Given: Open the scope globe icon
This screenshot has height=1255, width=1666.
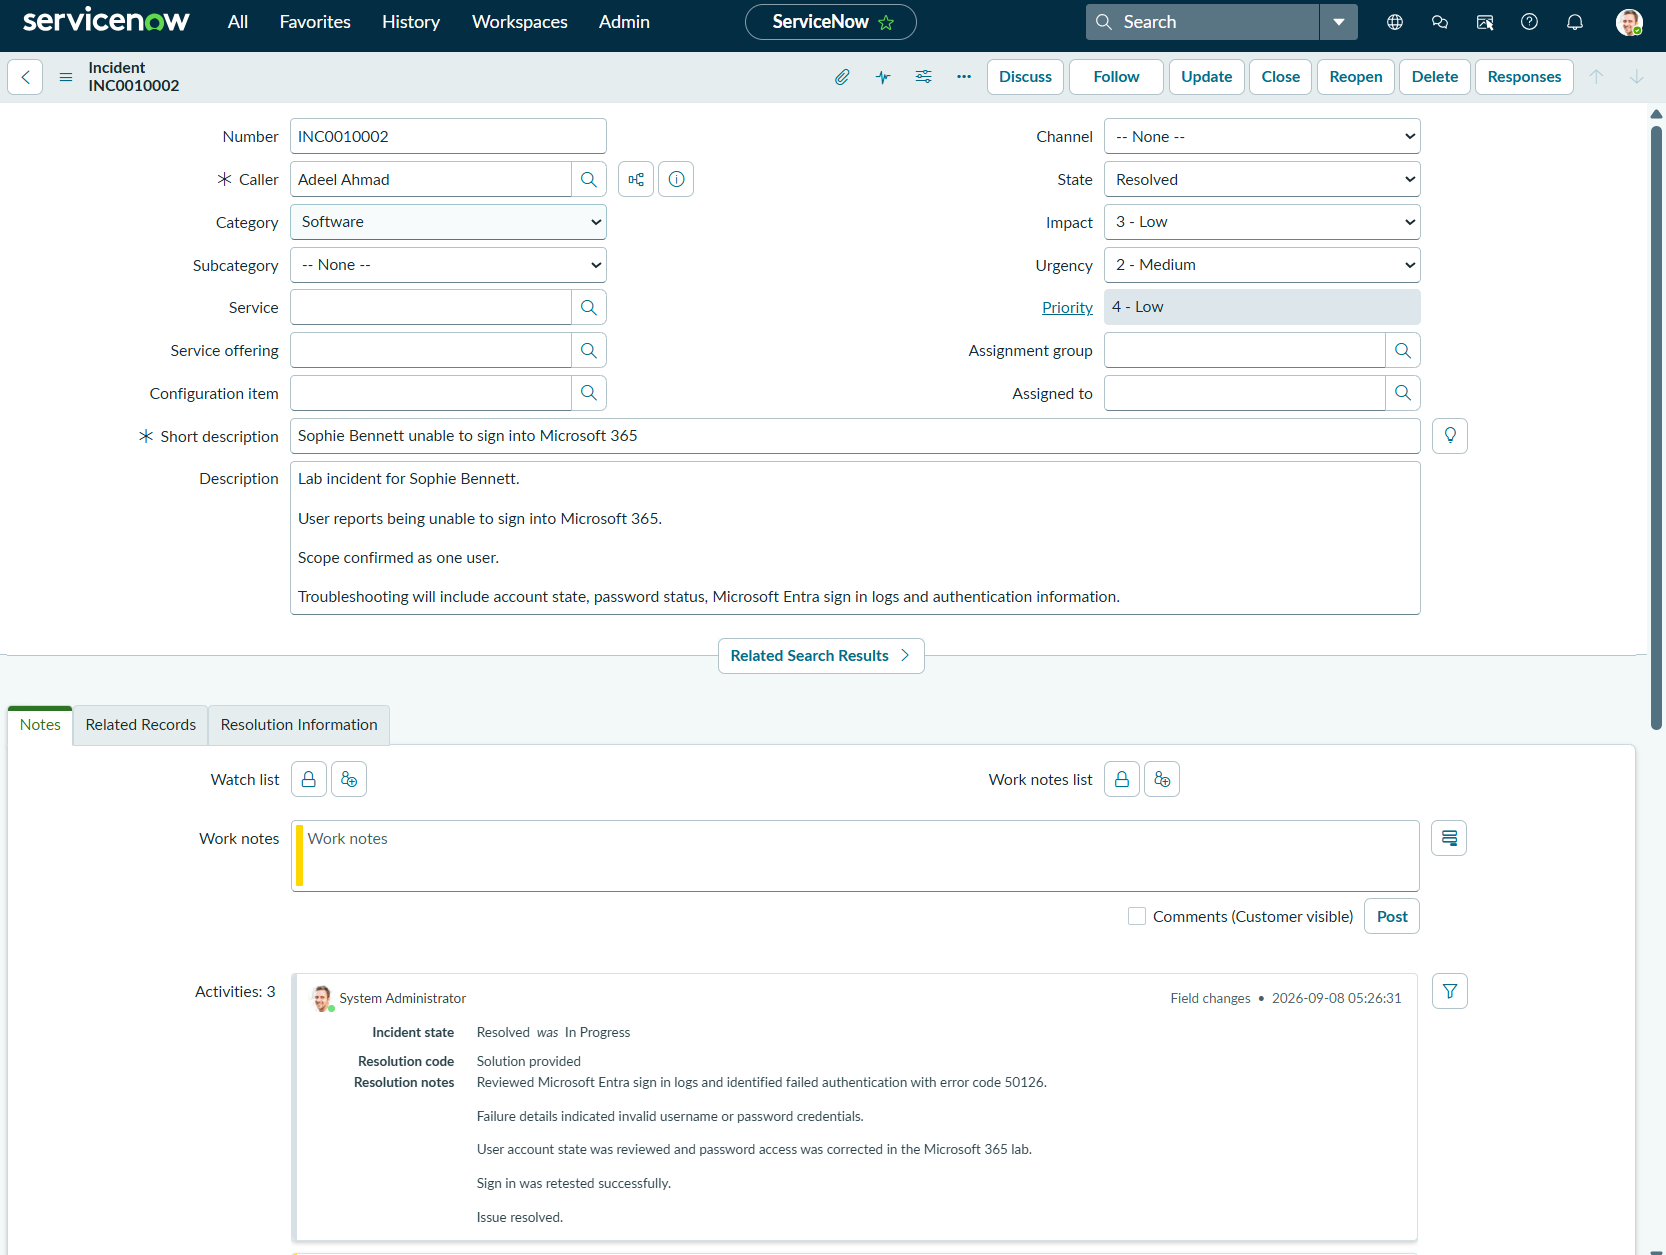Looking at the screenshot, I should (x=1395, y=22).
